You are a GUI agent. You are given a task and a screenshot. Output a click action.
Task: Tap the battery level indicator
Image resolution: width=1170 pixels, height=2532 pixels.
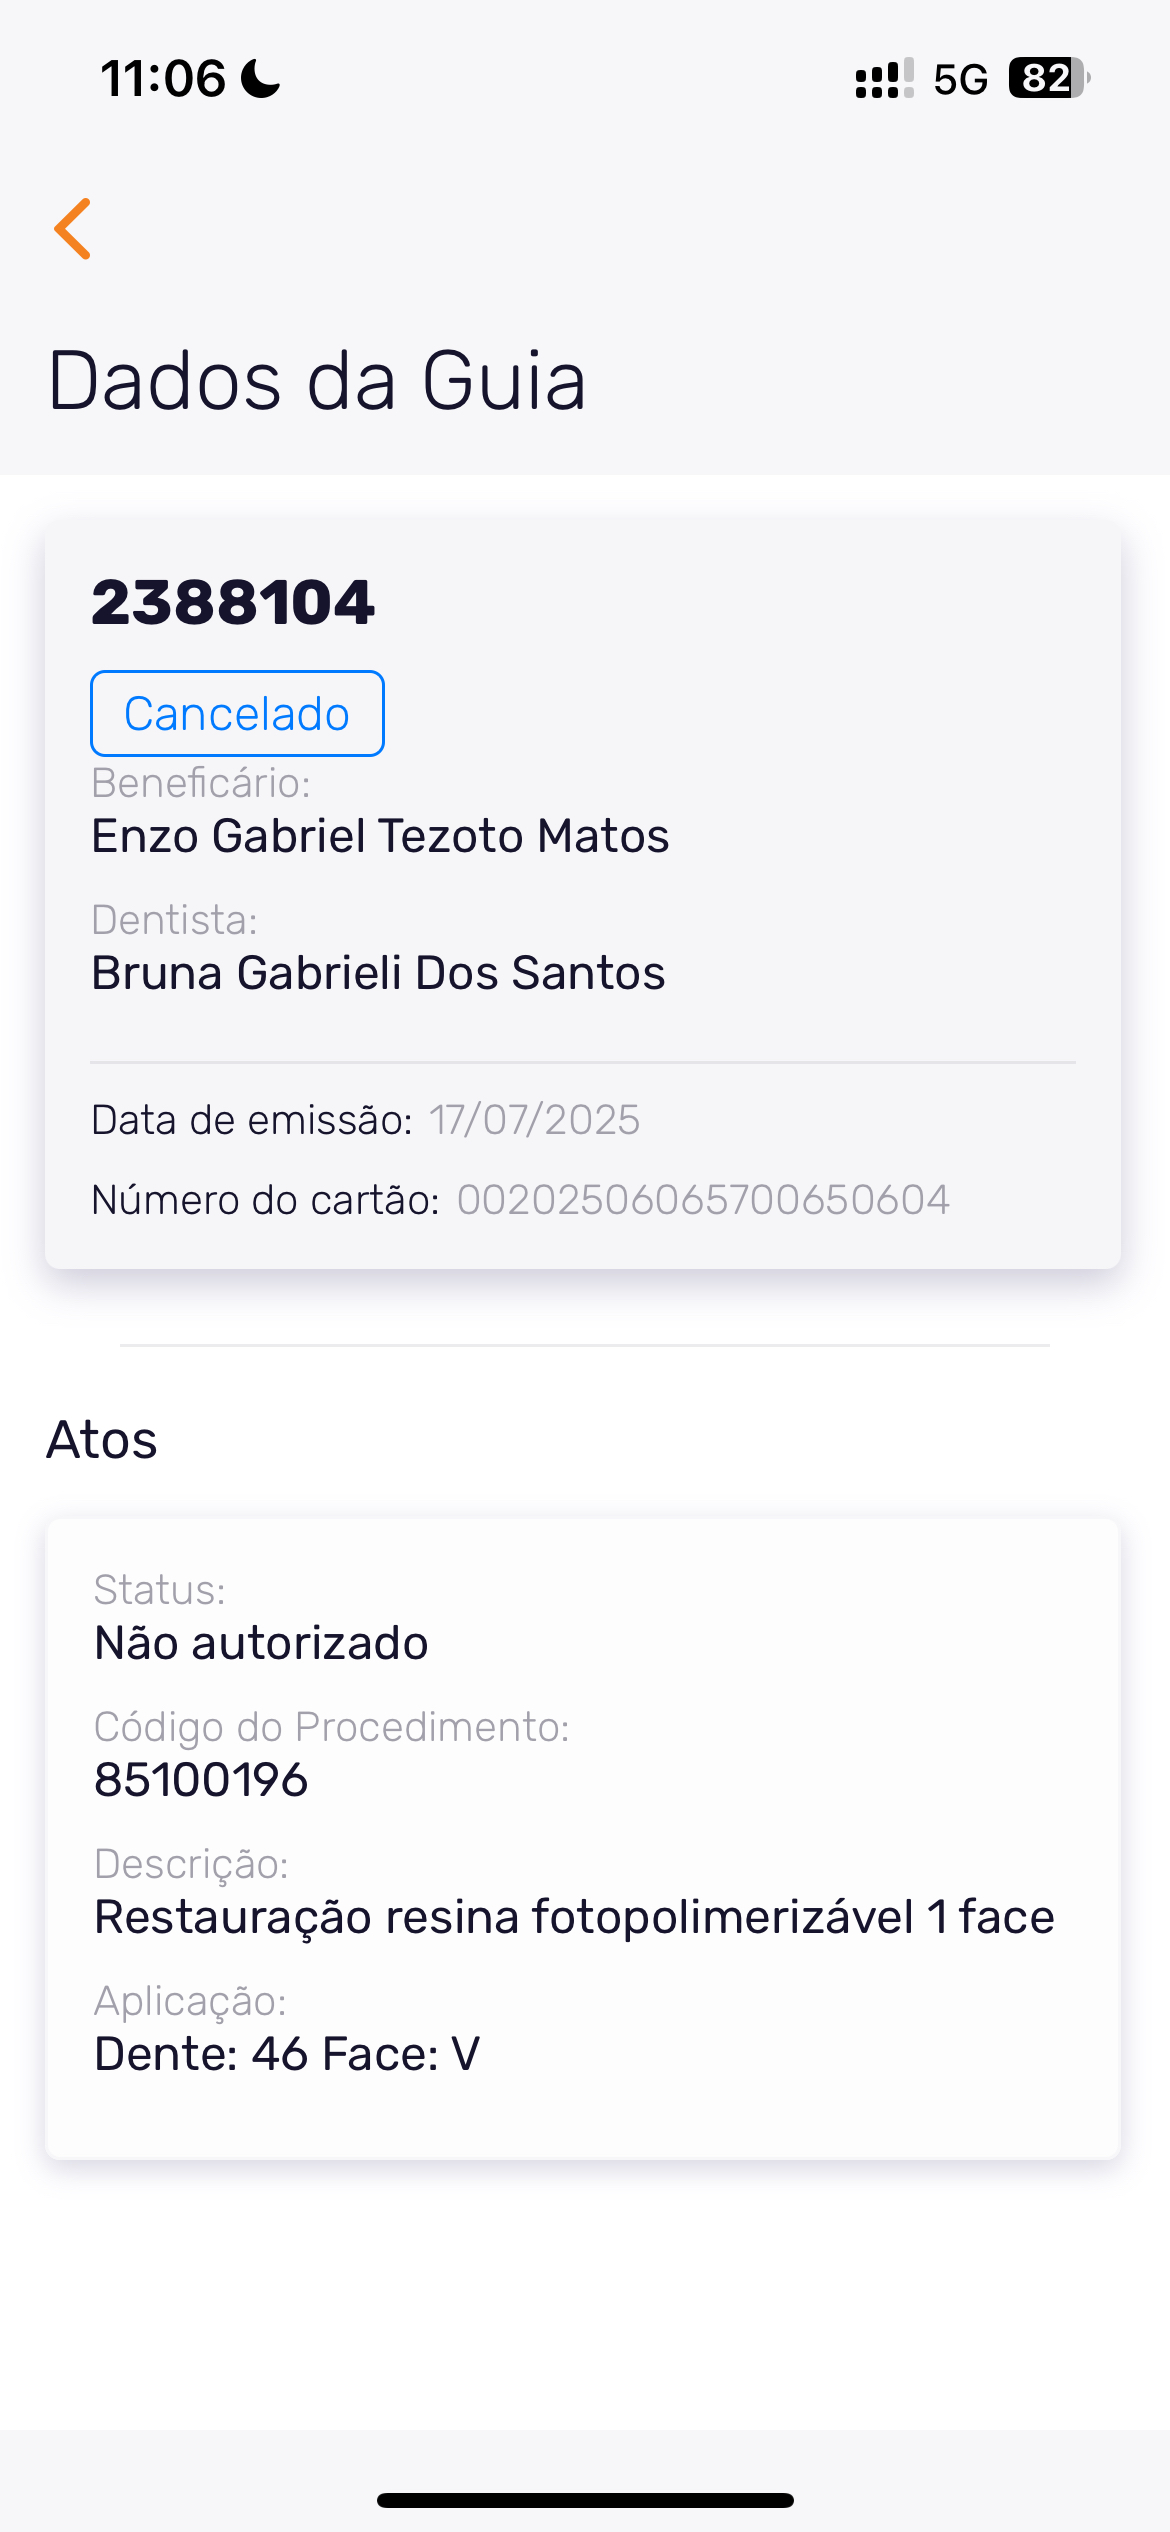coord(1048,78)
